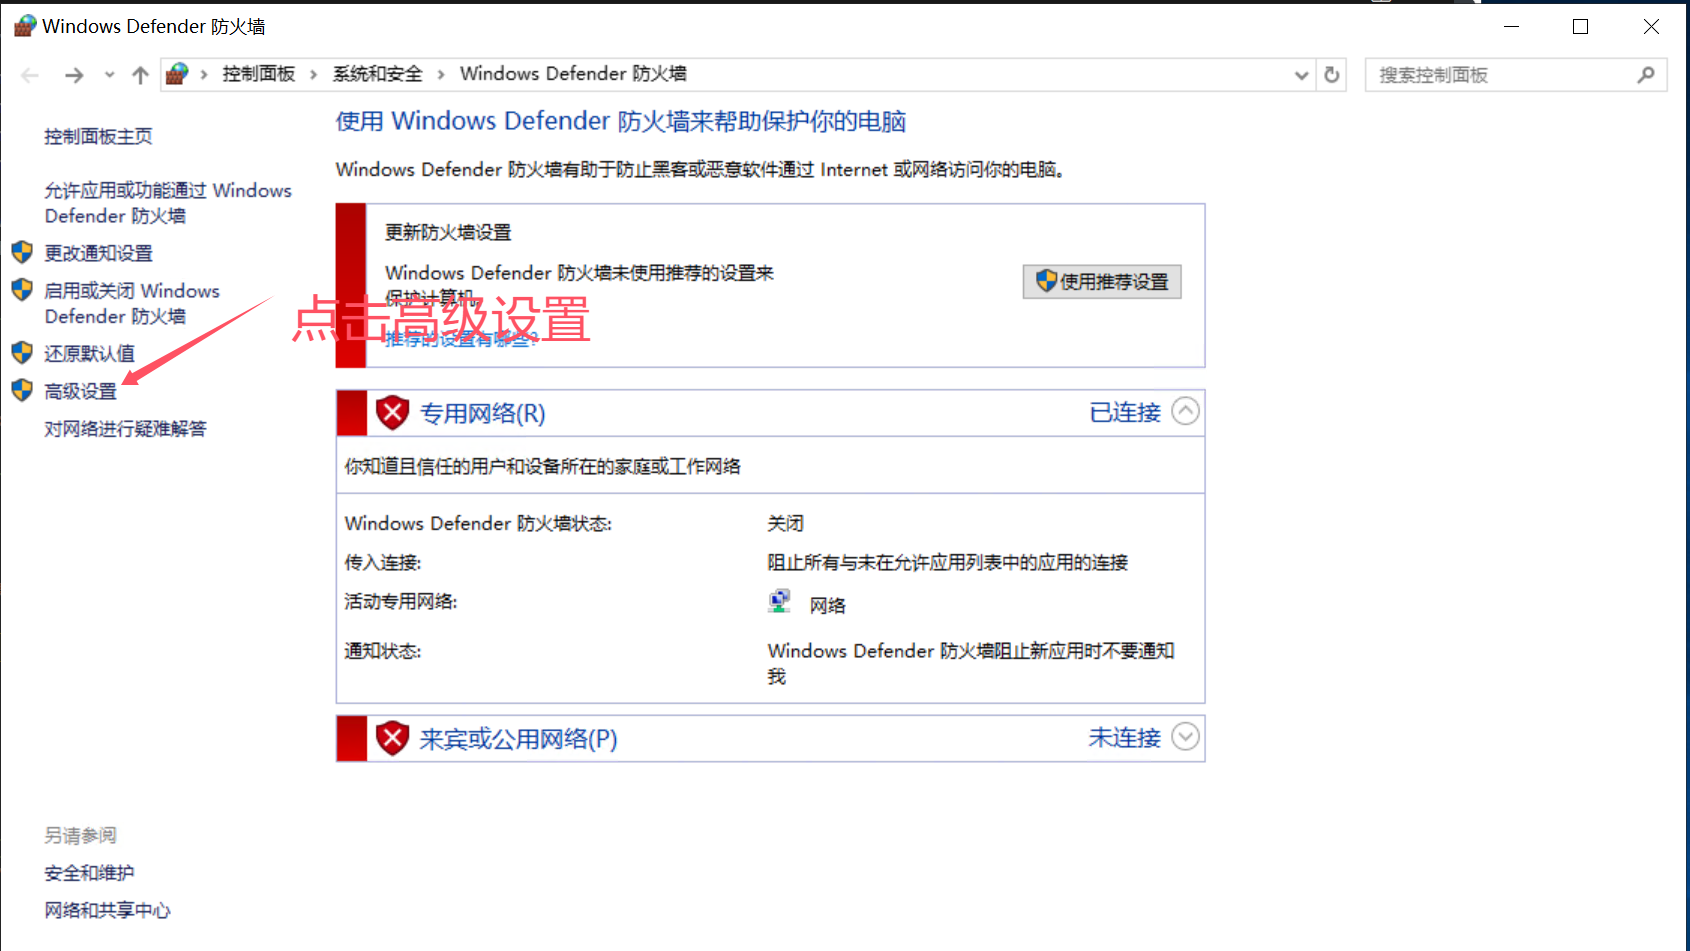Click the network computer icon beside 网络
This screenshot has height=951, width=1690.
coord(780,601)
